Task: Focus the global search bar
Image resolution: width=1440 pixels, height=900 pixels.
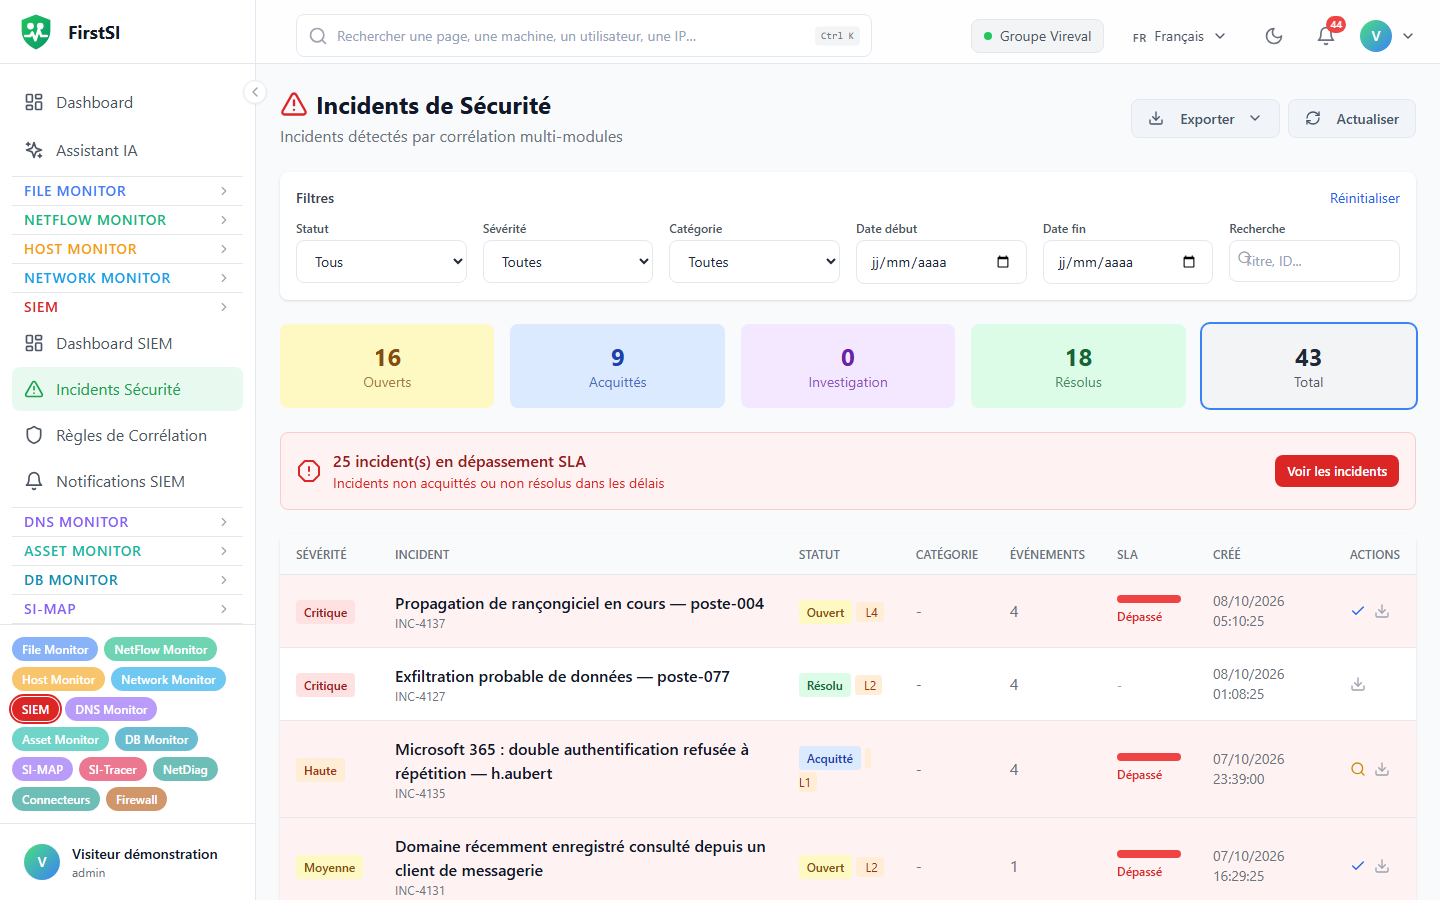Action: [584, 36]
